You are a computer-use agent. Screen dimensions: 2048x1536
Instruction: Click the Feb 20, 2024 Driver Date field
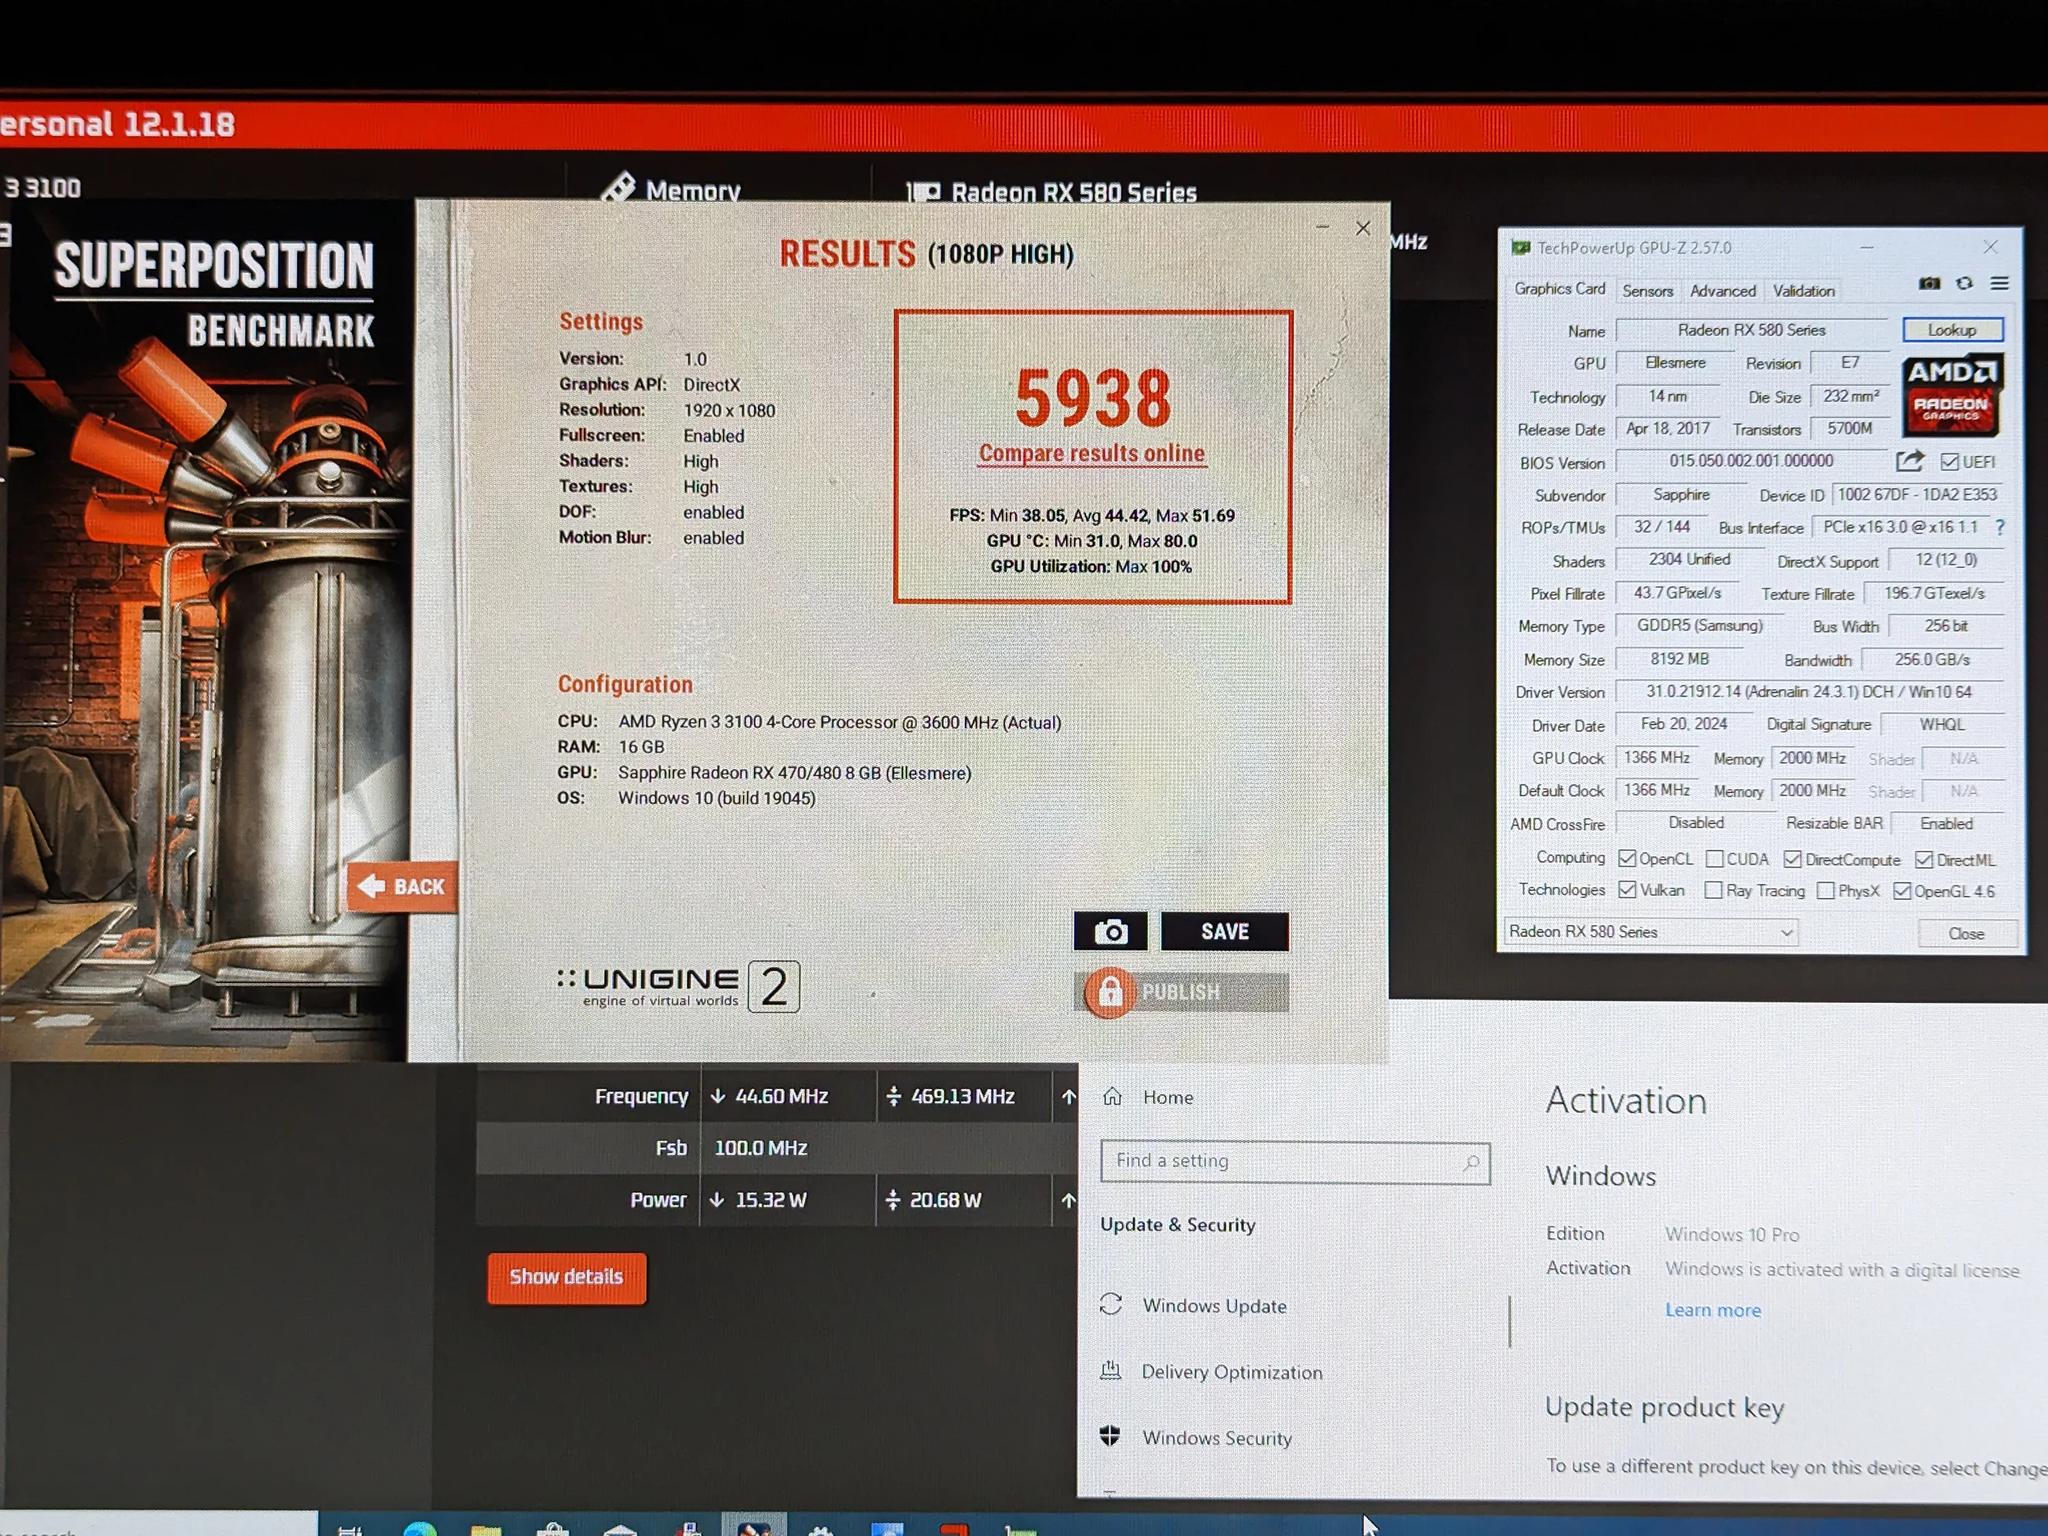point(1684,724)
